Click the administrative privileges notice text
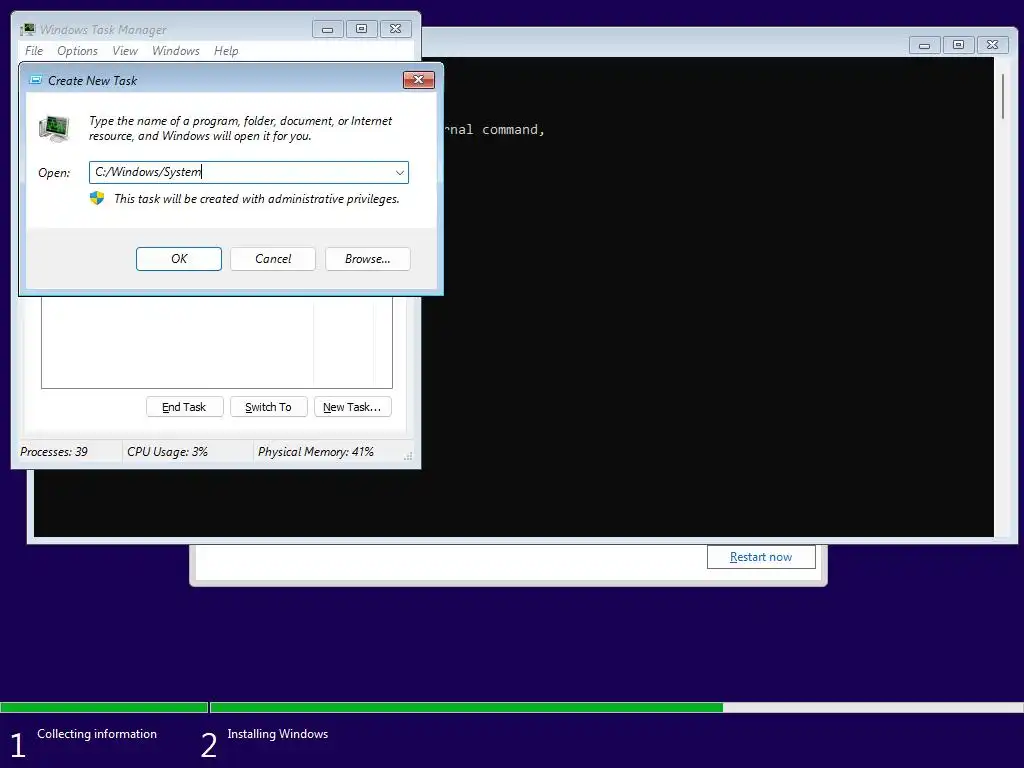 pos(257,199)
